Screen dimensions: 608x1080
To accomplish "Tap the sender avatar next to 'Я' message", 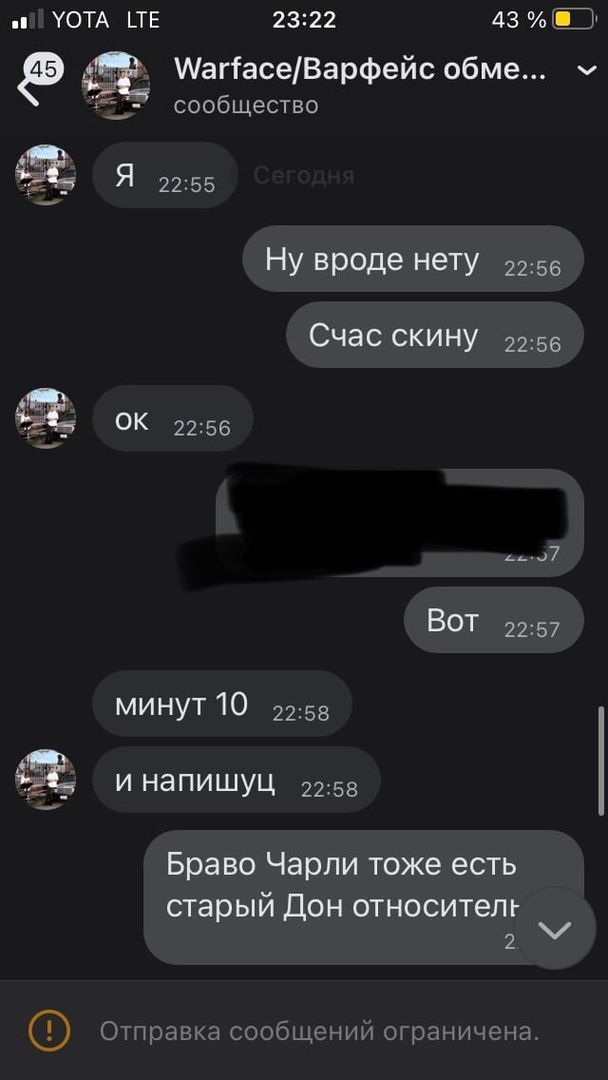I will coord(45,175).
